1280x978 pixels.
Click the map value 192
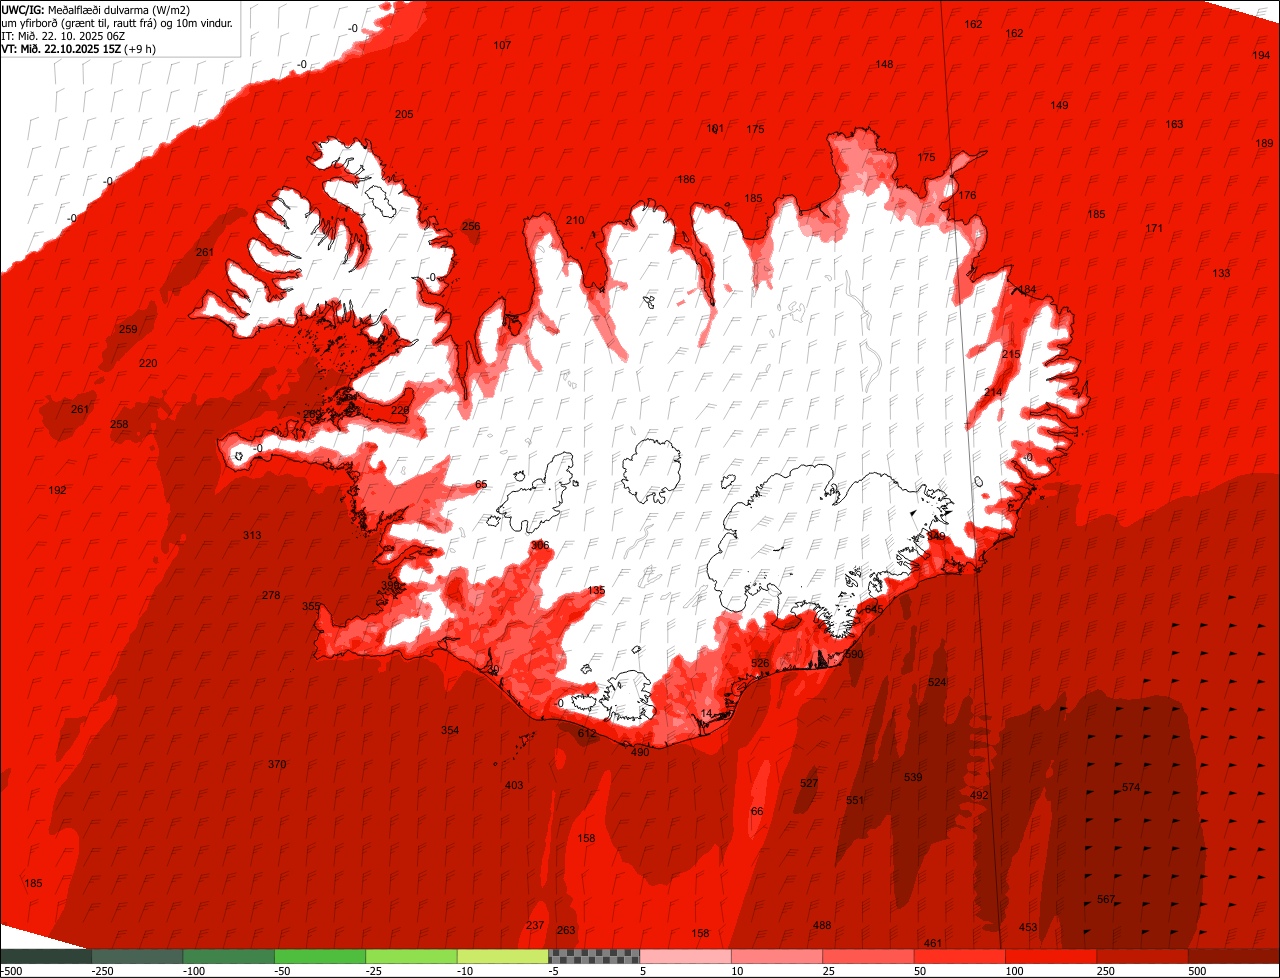pos(57,490)
